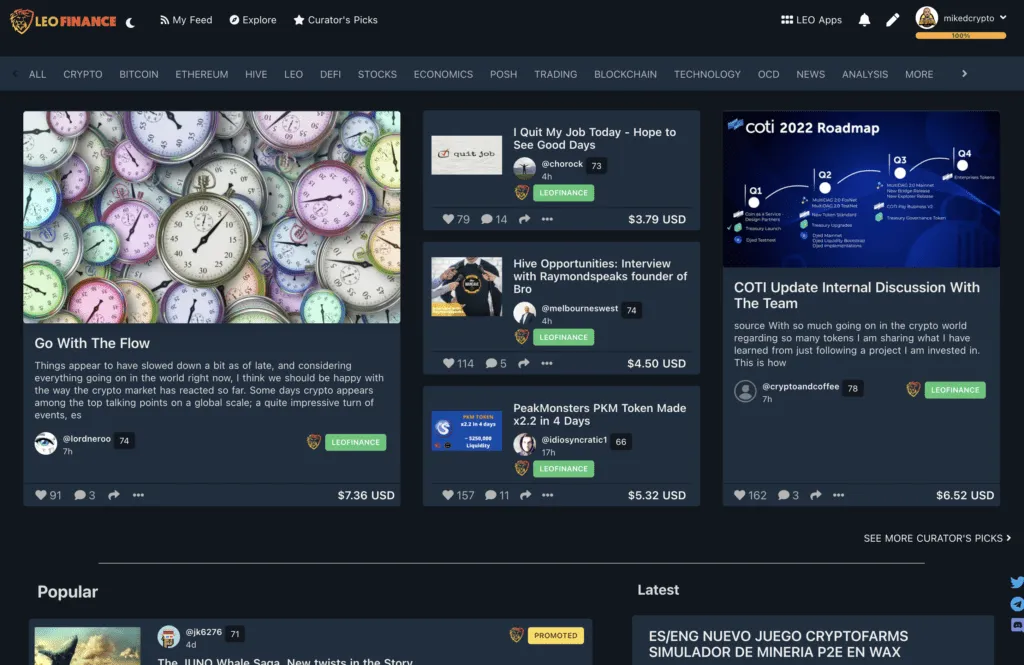The image size is (1024, 665).
Task: Share the Go With The Flow post
Action: pyautogui.click(x=114, y=495)
